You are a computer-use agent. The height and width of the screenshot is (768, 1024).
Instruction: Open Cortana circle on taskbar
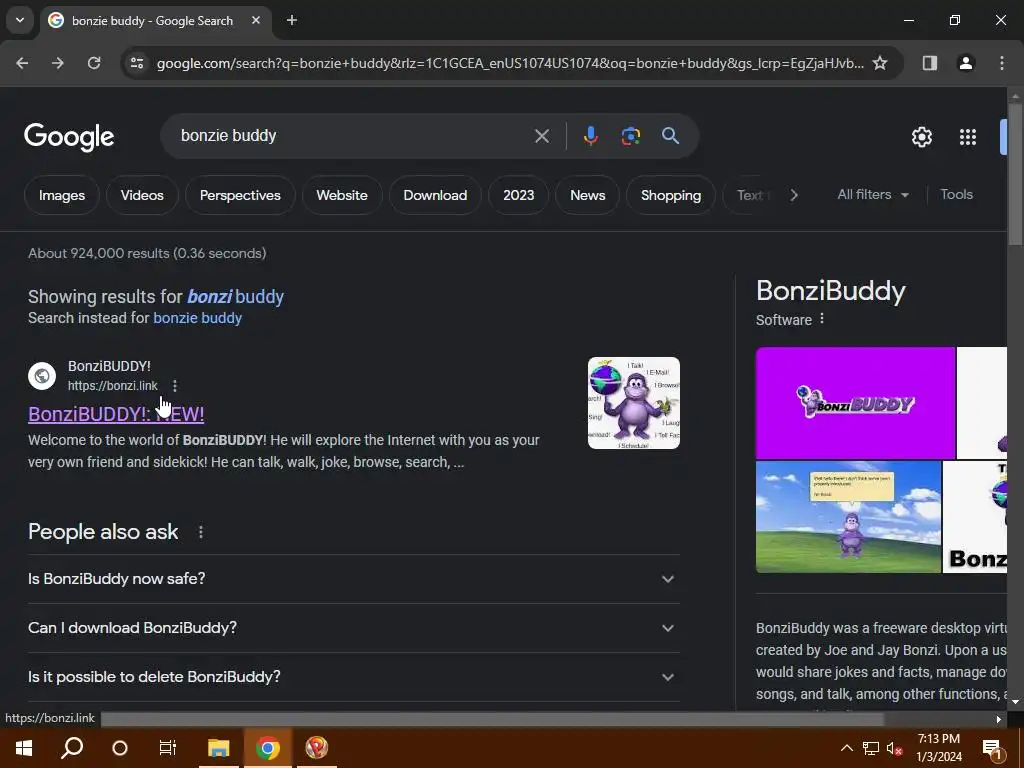pos(120,748)
